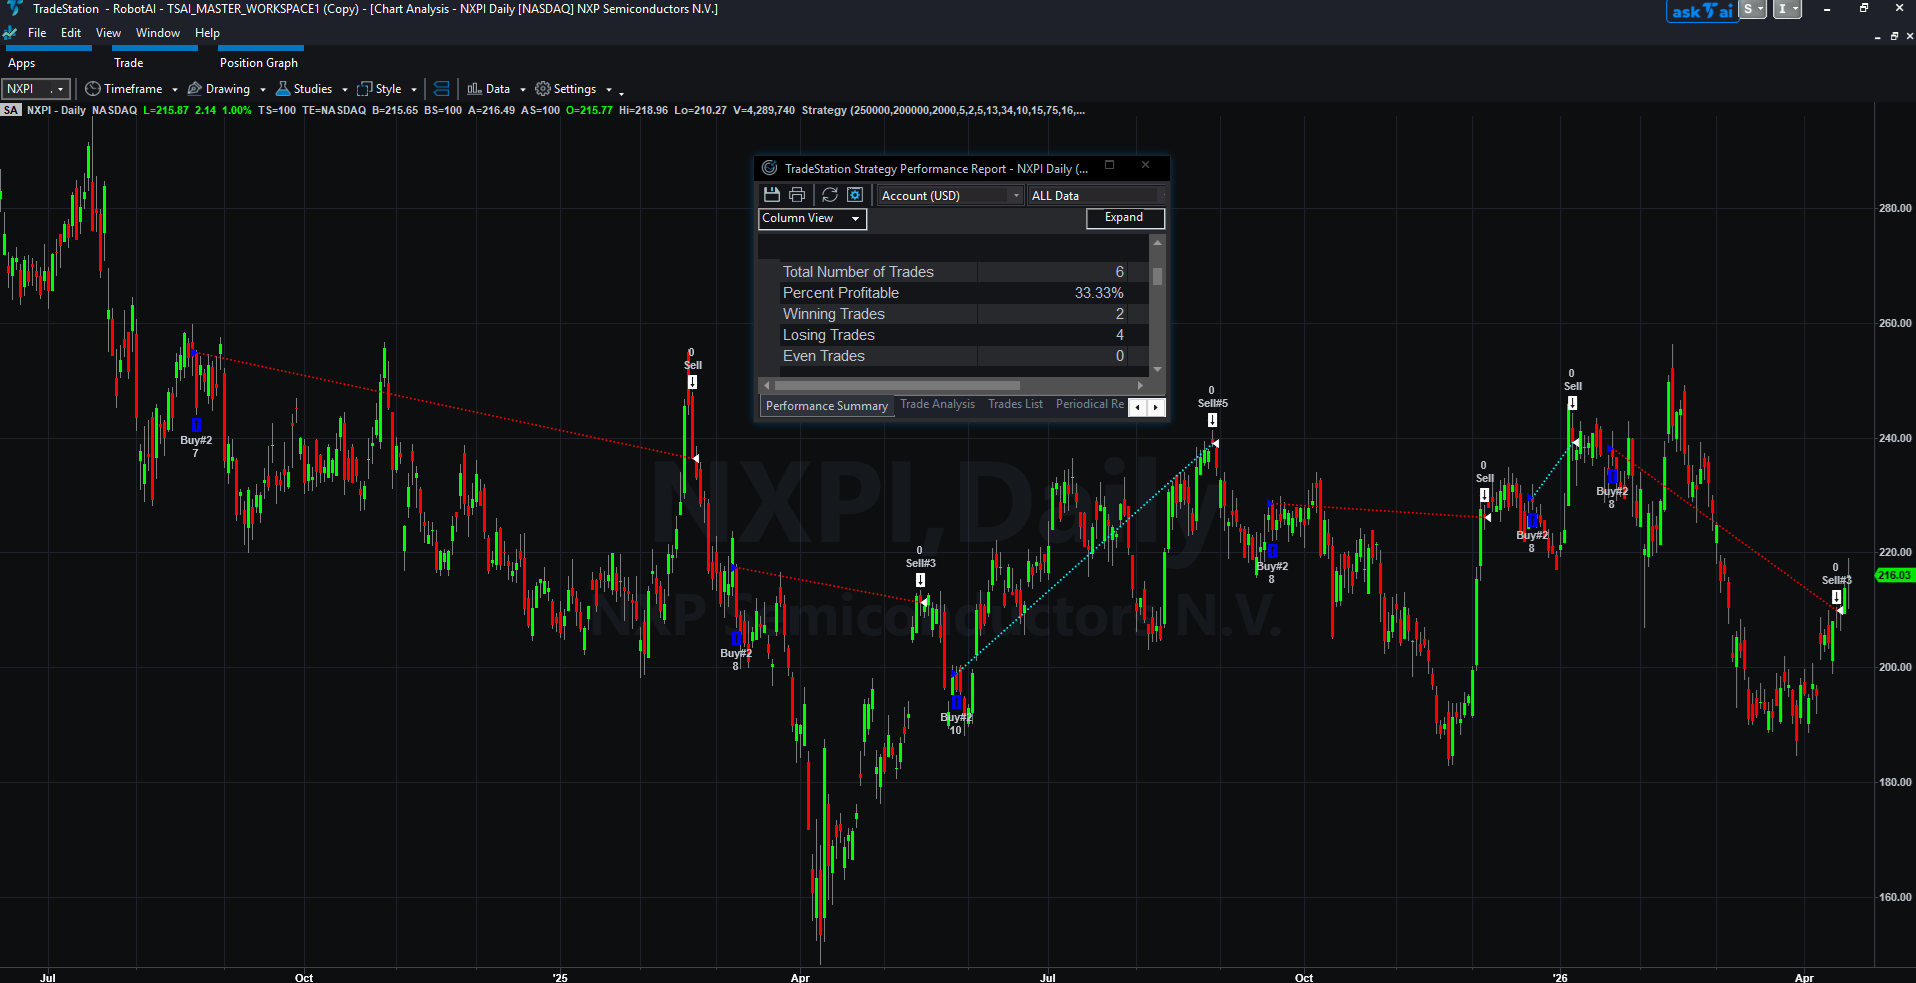Open the Column View dropdown
Image resolution: width=1916 pixels, height=983 pixels.
click(x=812, y=218)
